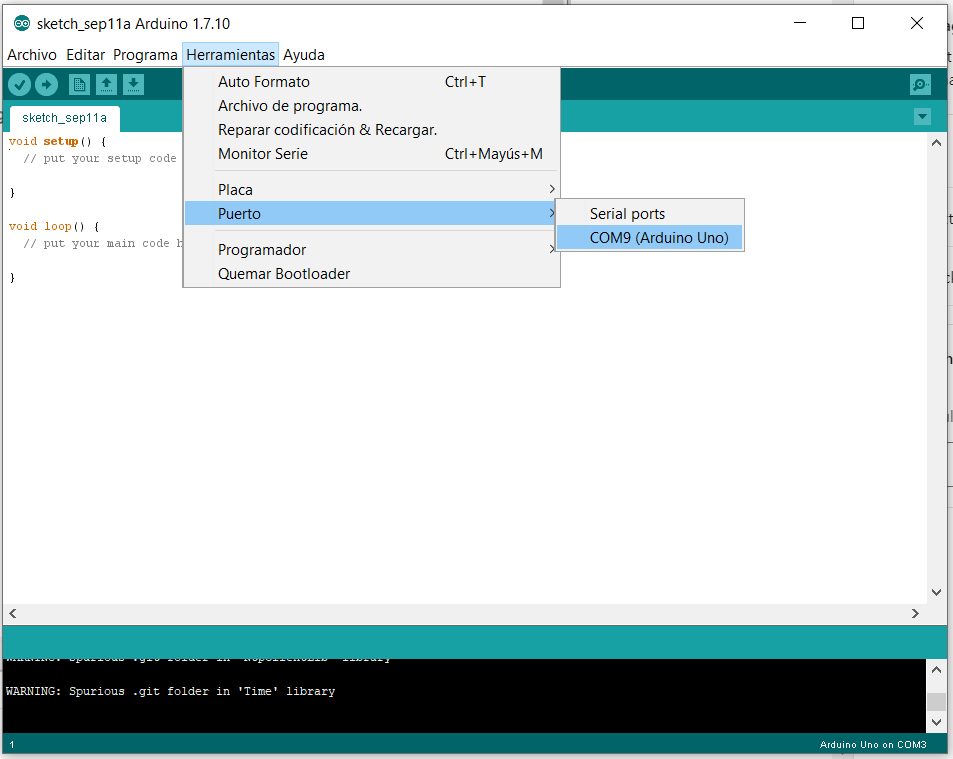Open the Ayuda menu

coord(304,55)
